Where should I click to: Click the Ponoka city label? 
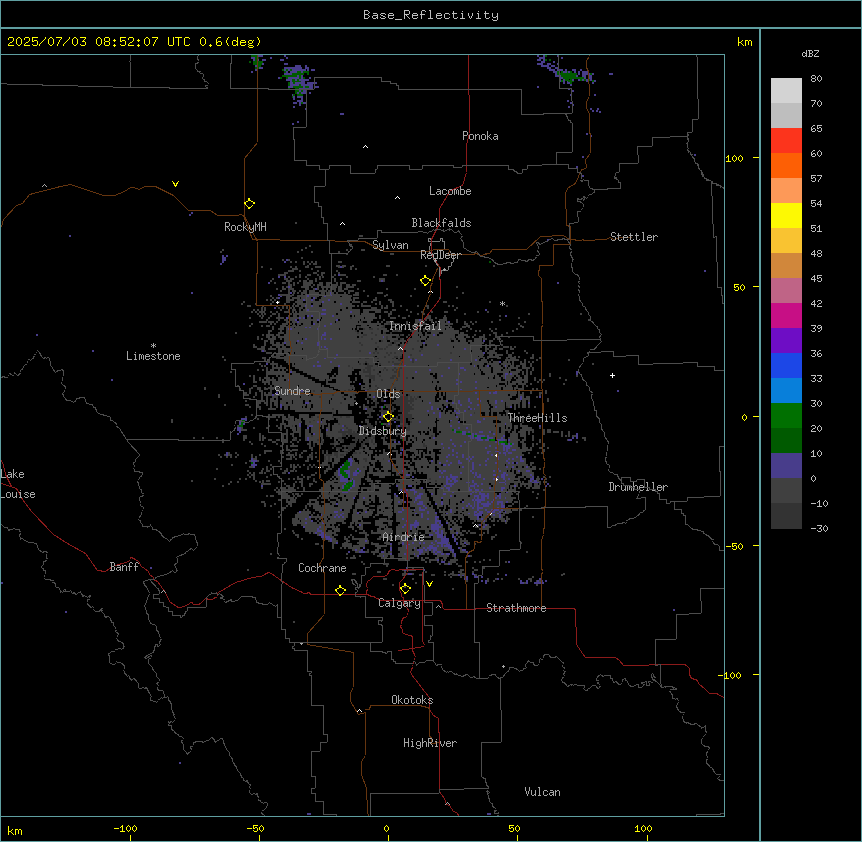point(480,136)
